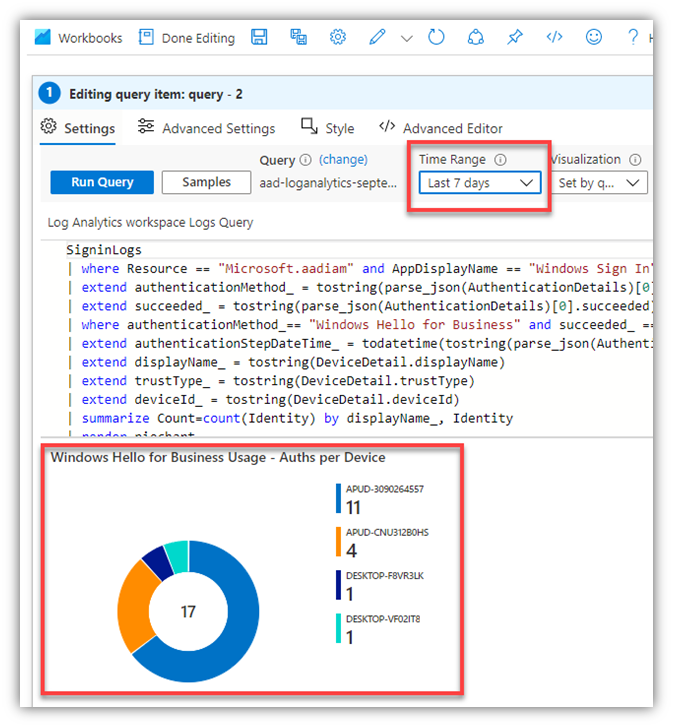
Task: Open the Visualization dropdown Set by q...
Action: pyautogui.click(x=599, y=183)
